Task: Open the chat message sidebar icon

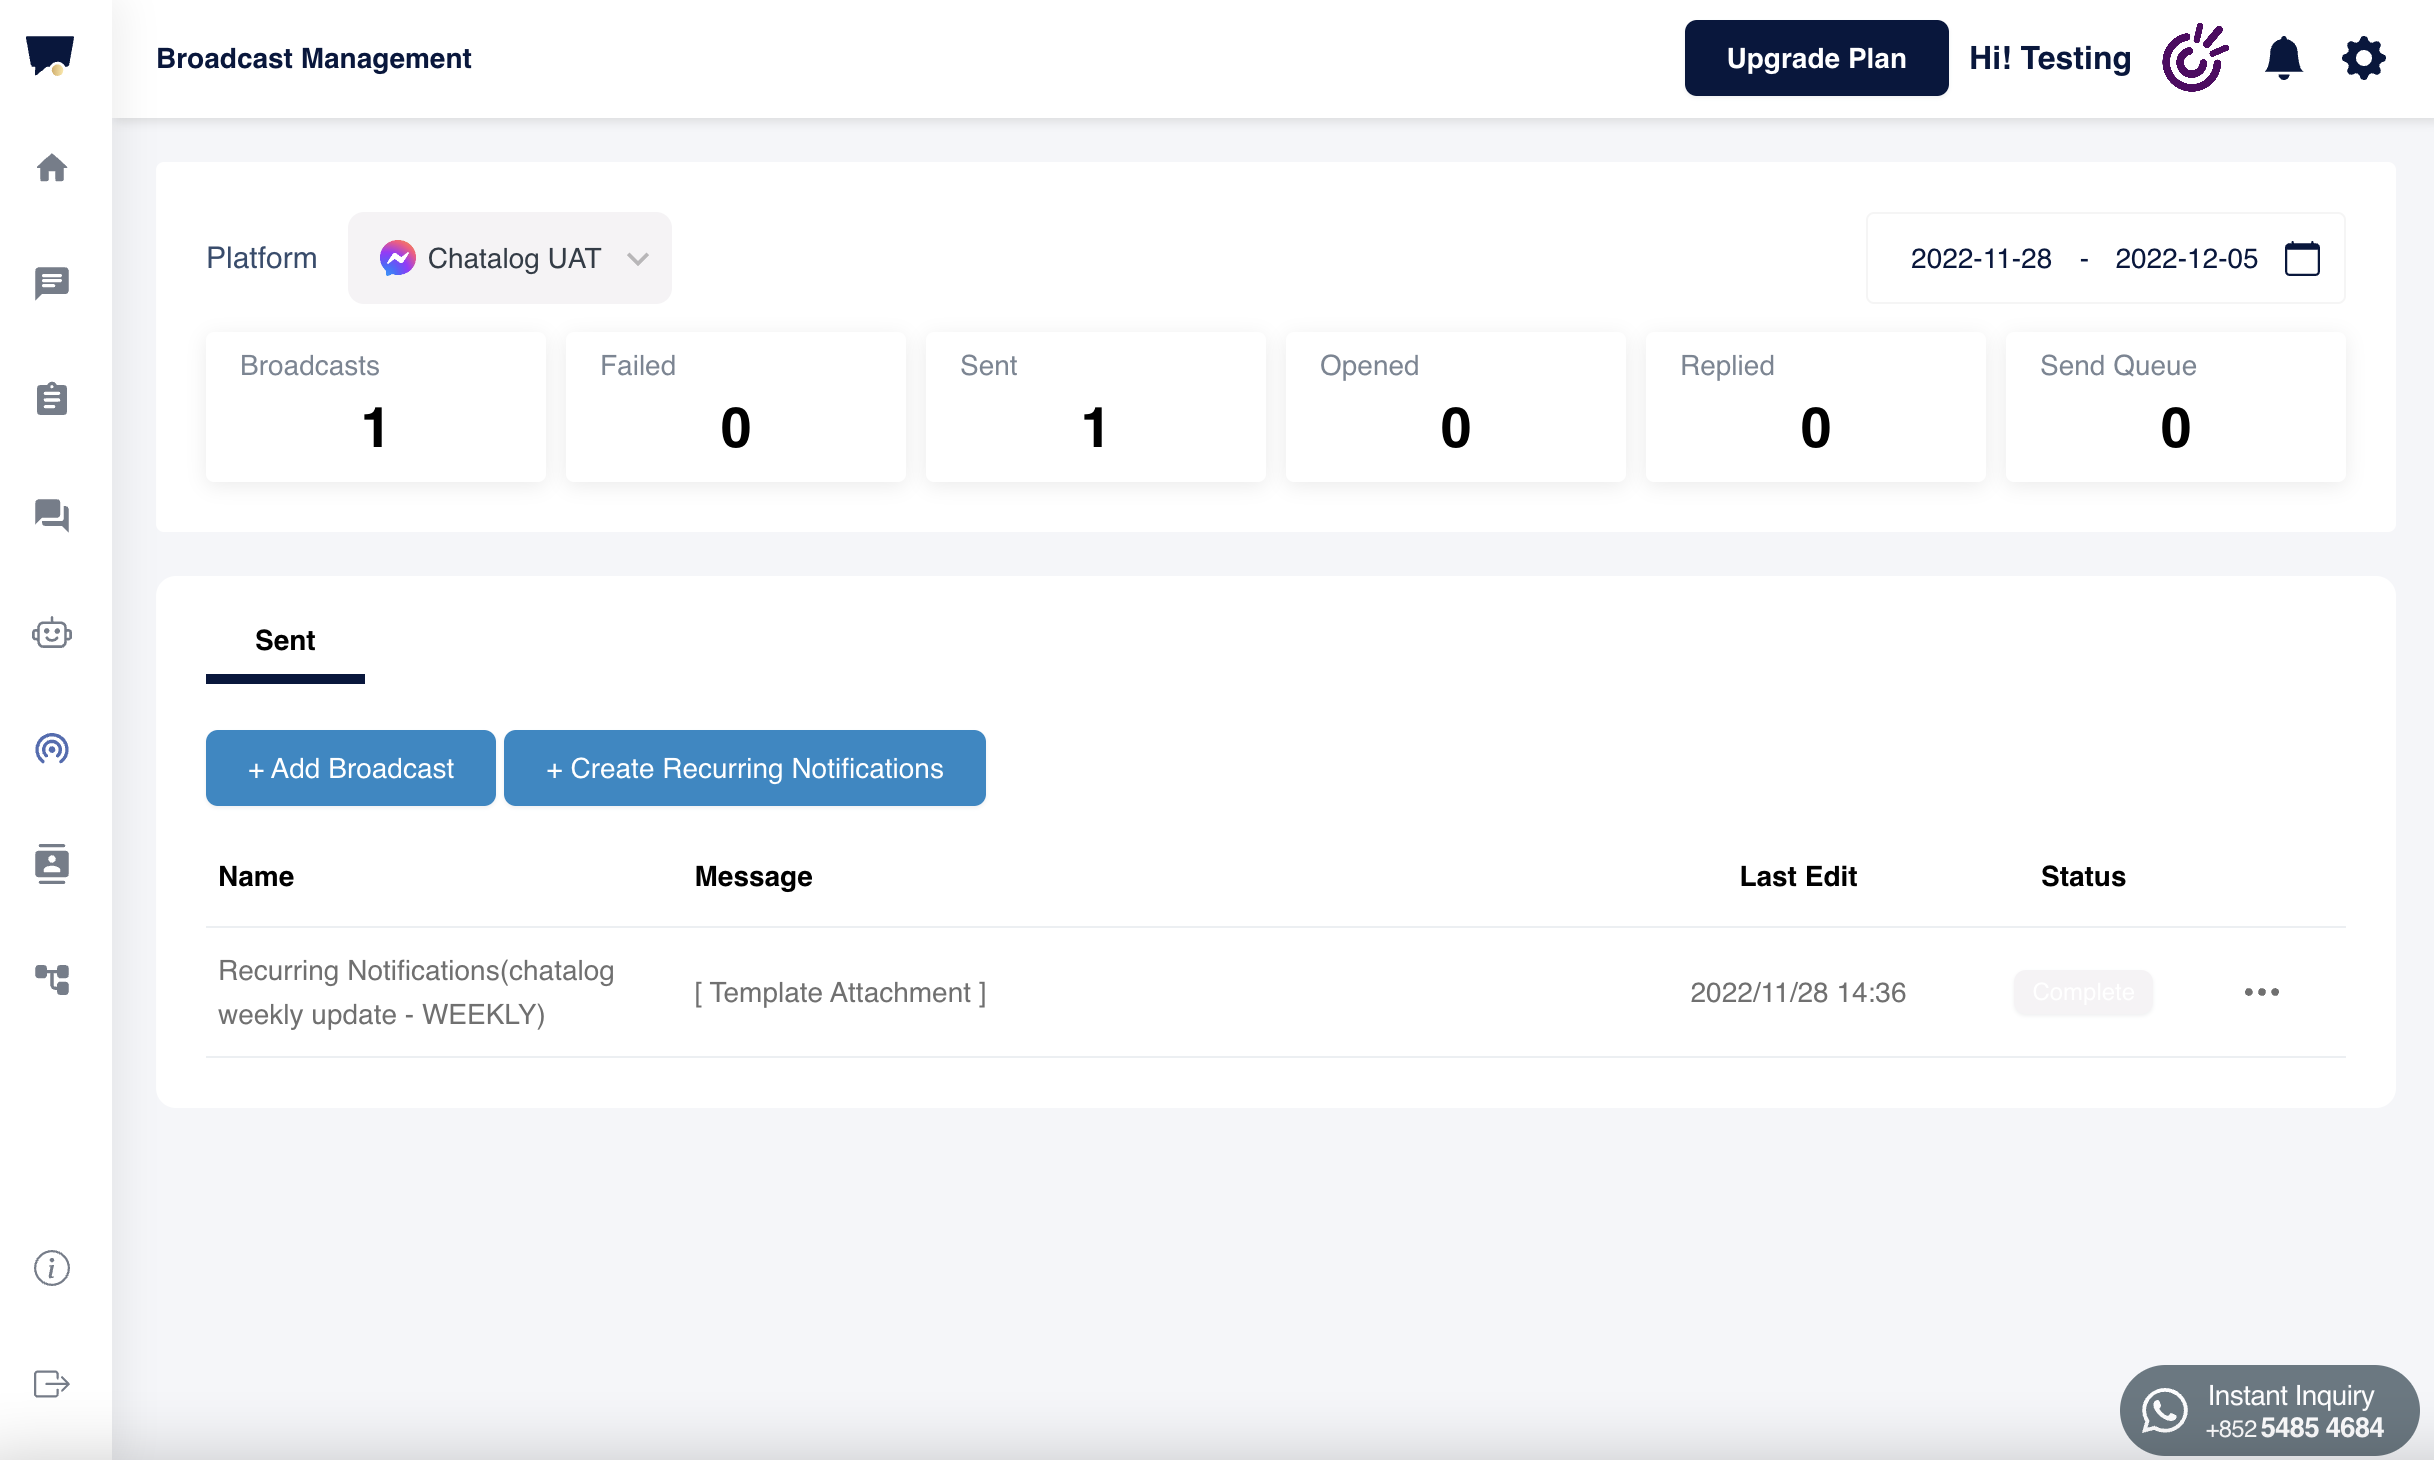Action: click(x=52, y=283)
